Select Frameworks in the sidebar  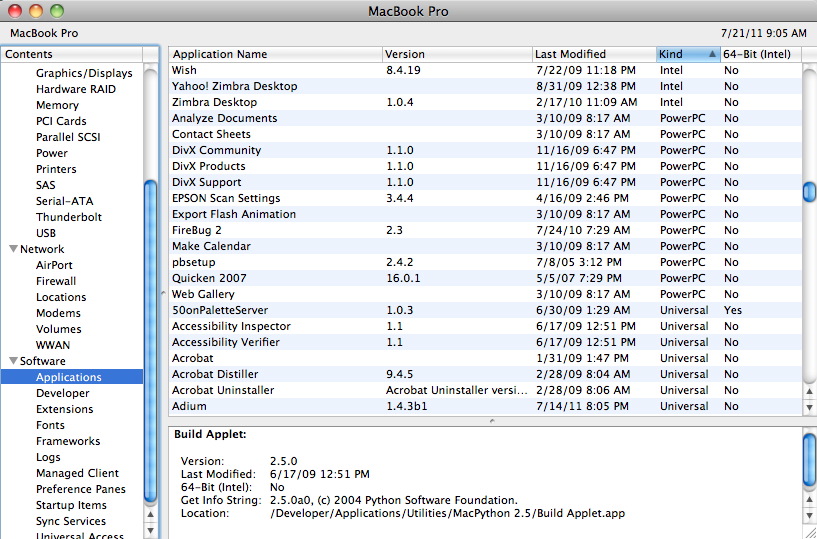(68, 441)
